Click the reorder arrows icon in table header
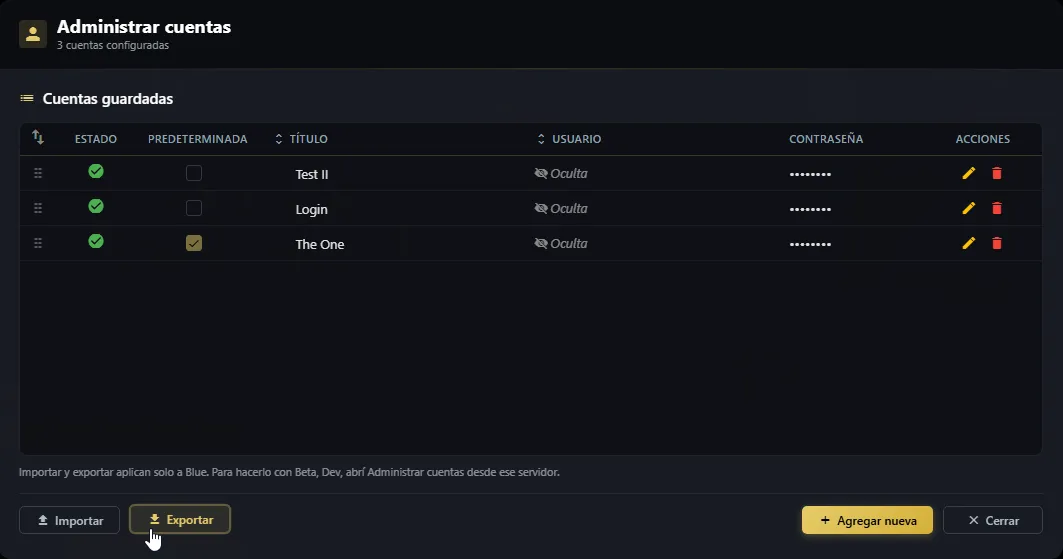Viewport: 1063px width, 559px height. [38, 138]
